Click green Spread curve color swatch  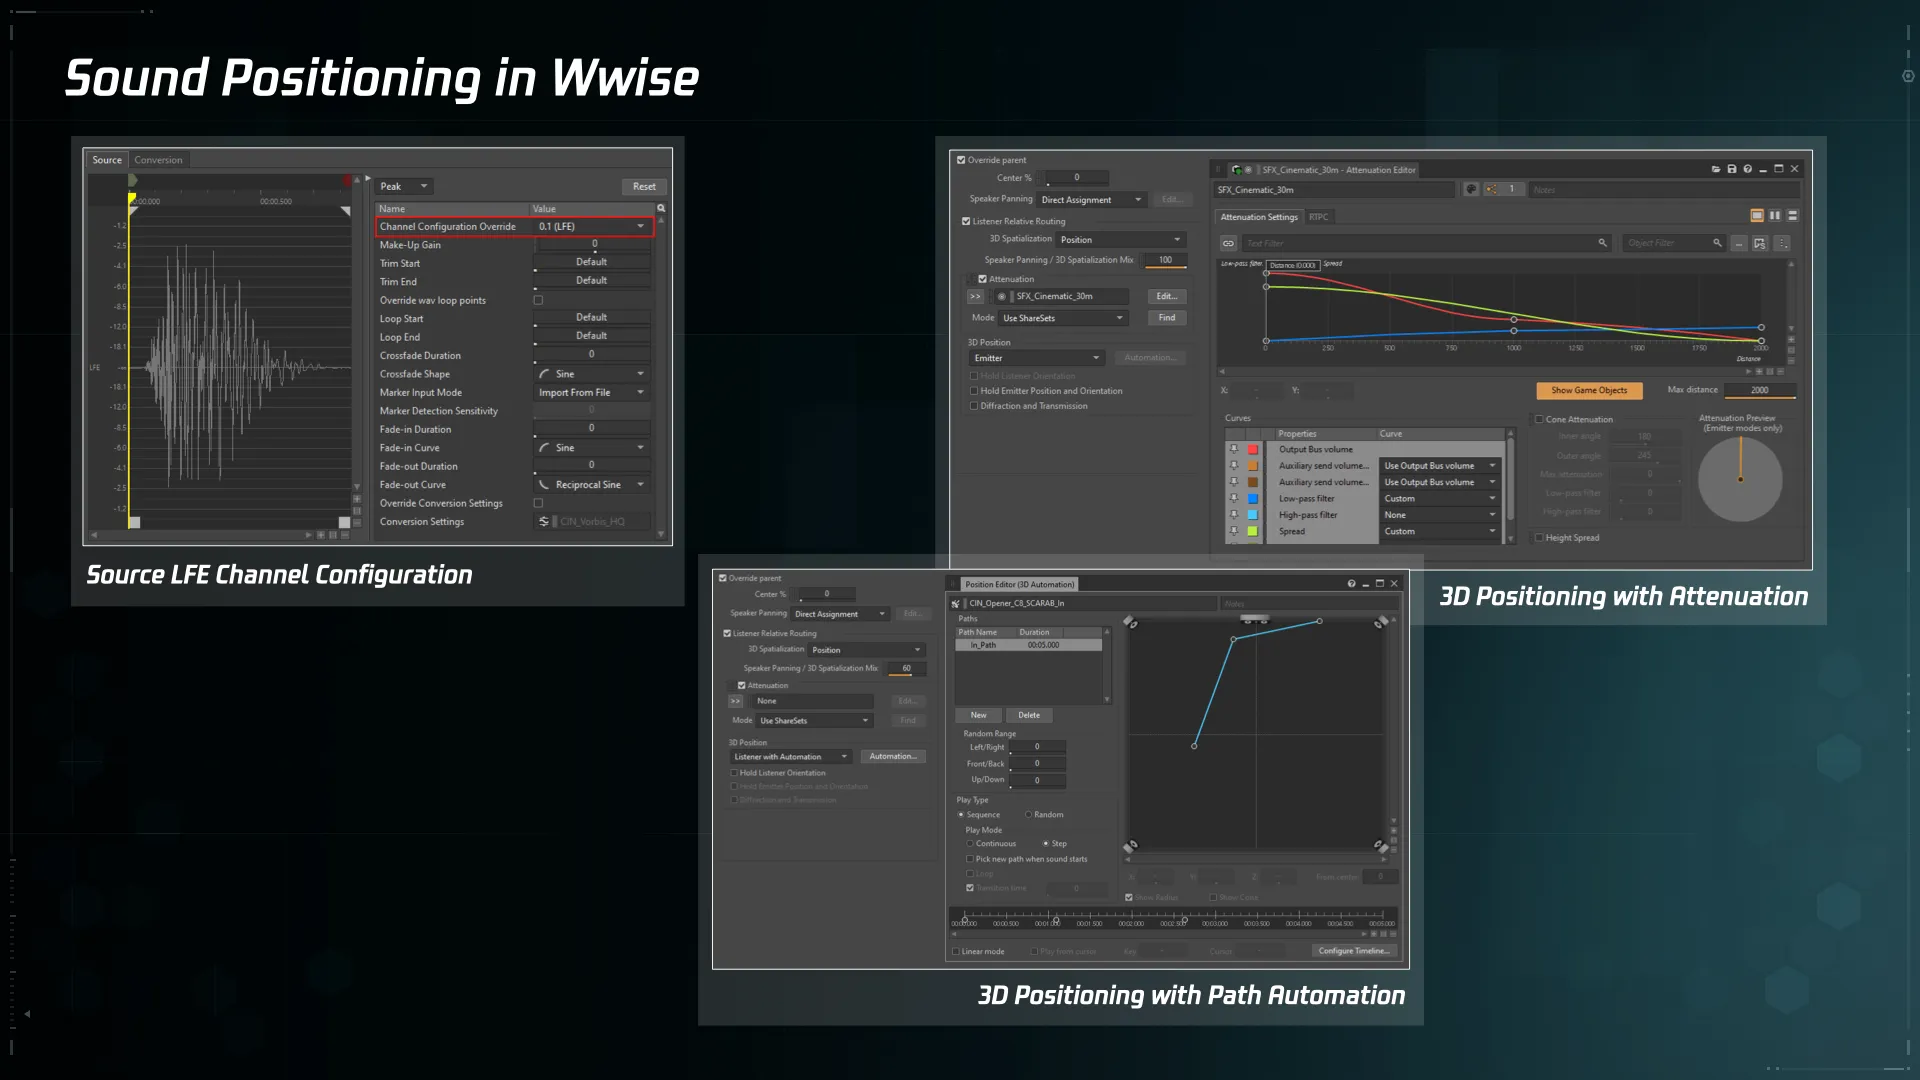pyautogui.click(x=1252, y=531)
